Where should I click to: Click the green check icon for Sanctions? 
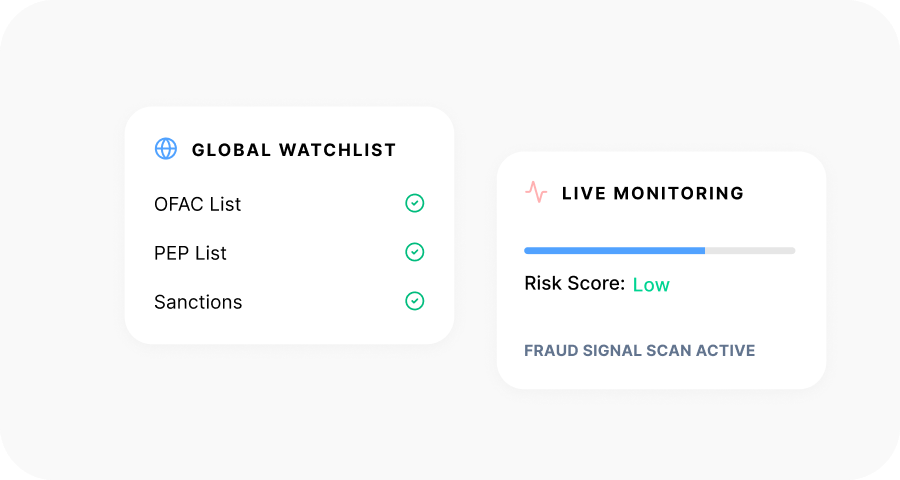414,301
